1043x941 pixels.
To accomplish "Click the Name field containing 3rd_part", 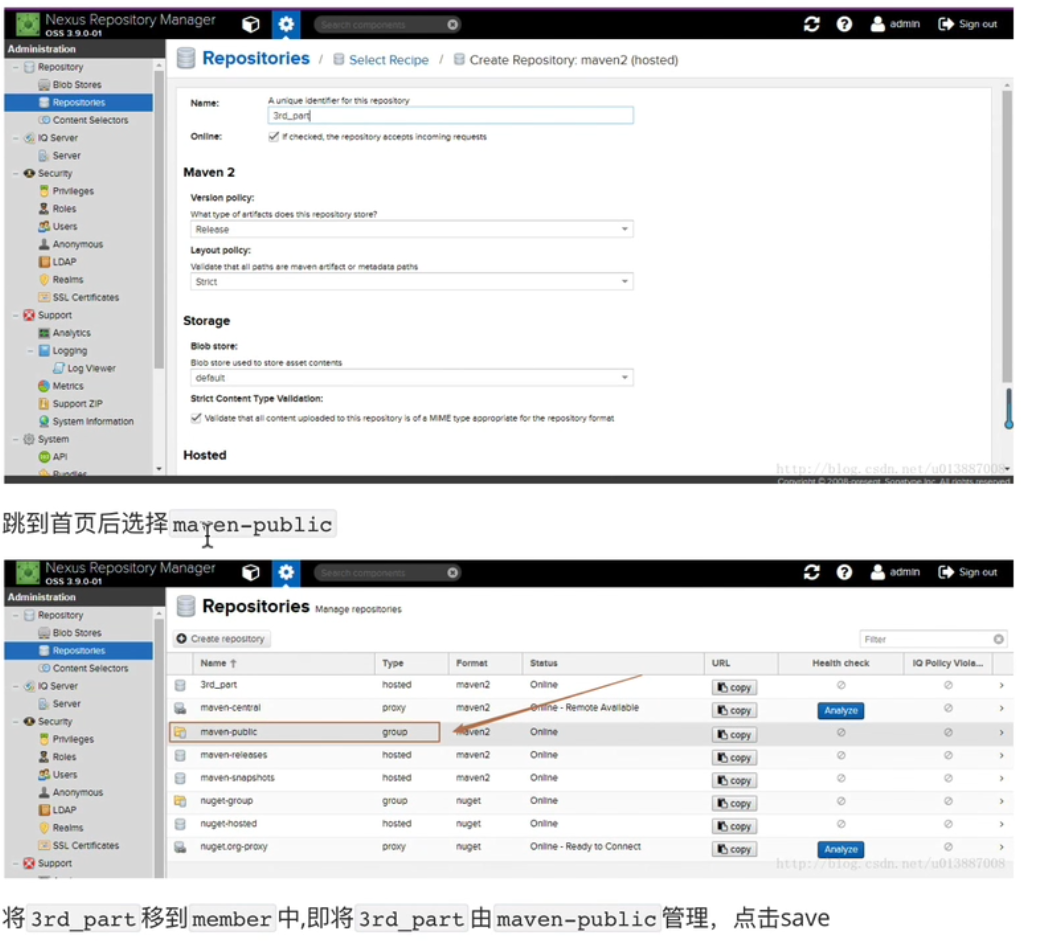I will click(450, 116).
